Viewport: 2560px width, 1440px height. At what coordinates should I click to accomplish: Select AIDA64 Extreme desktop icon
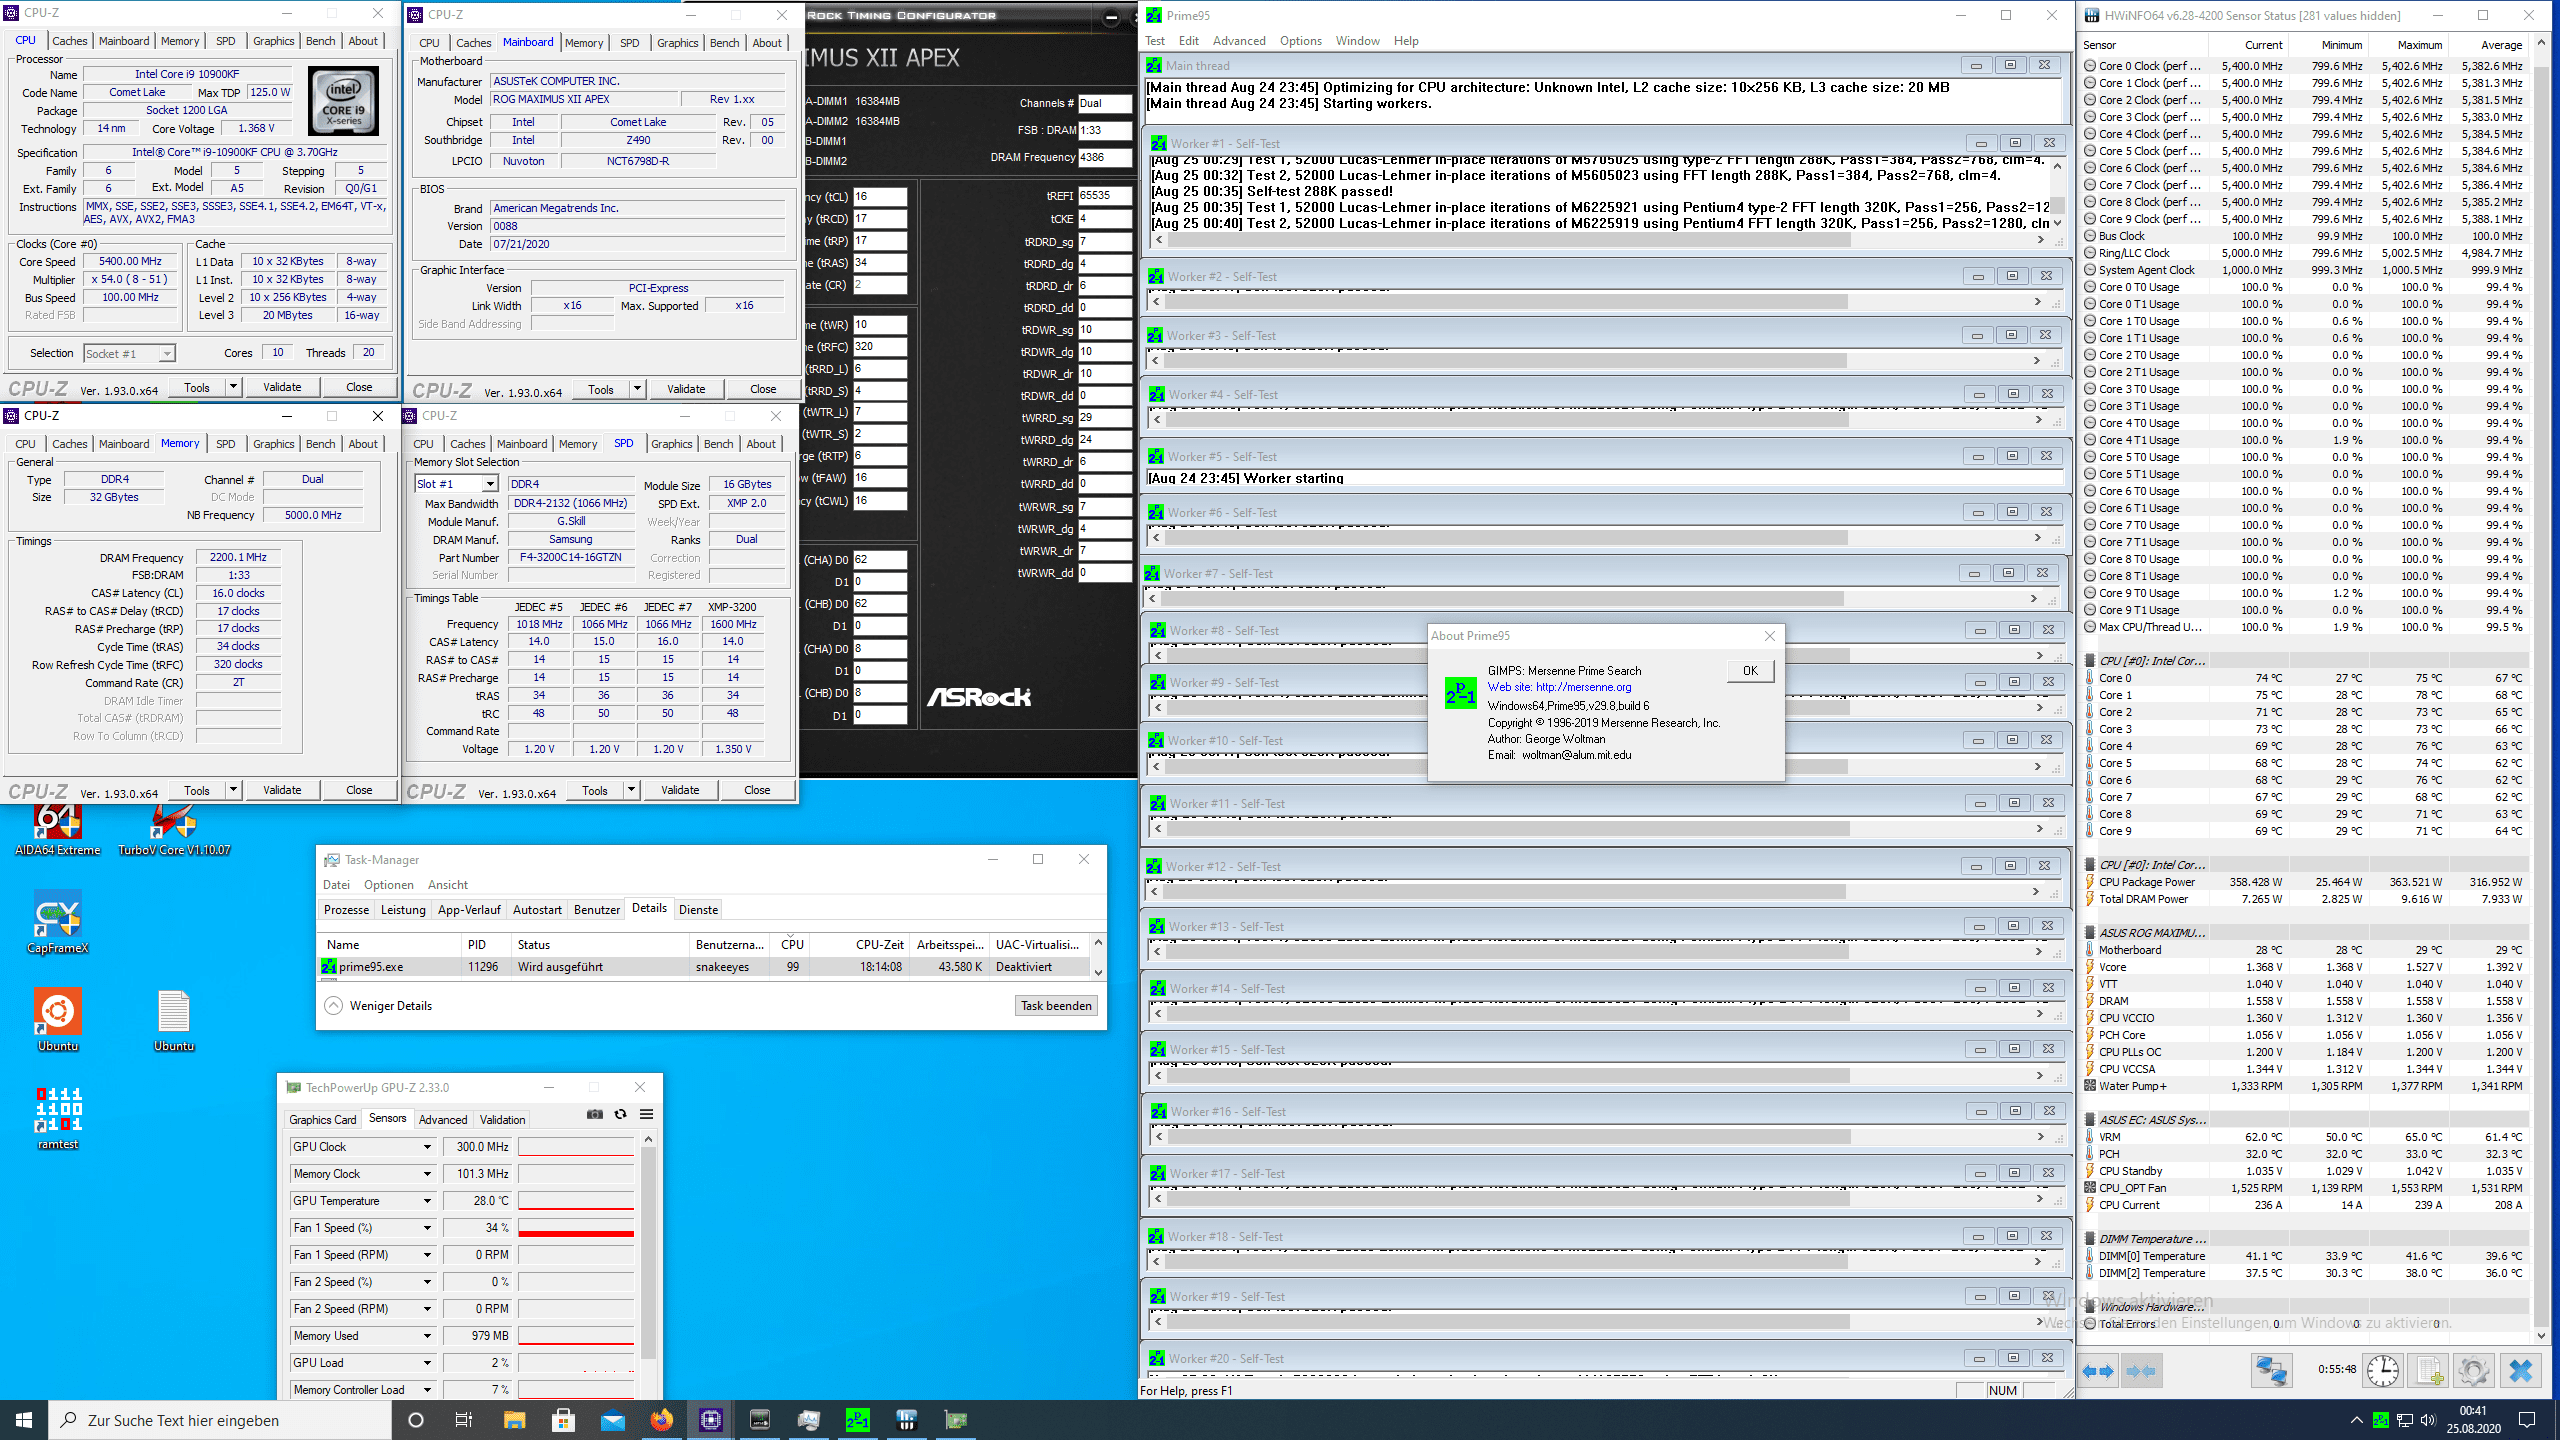[58, 830]
